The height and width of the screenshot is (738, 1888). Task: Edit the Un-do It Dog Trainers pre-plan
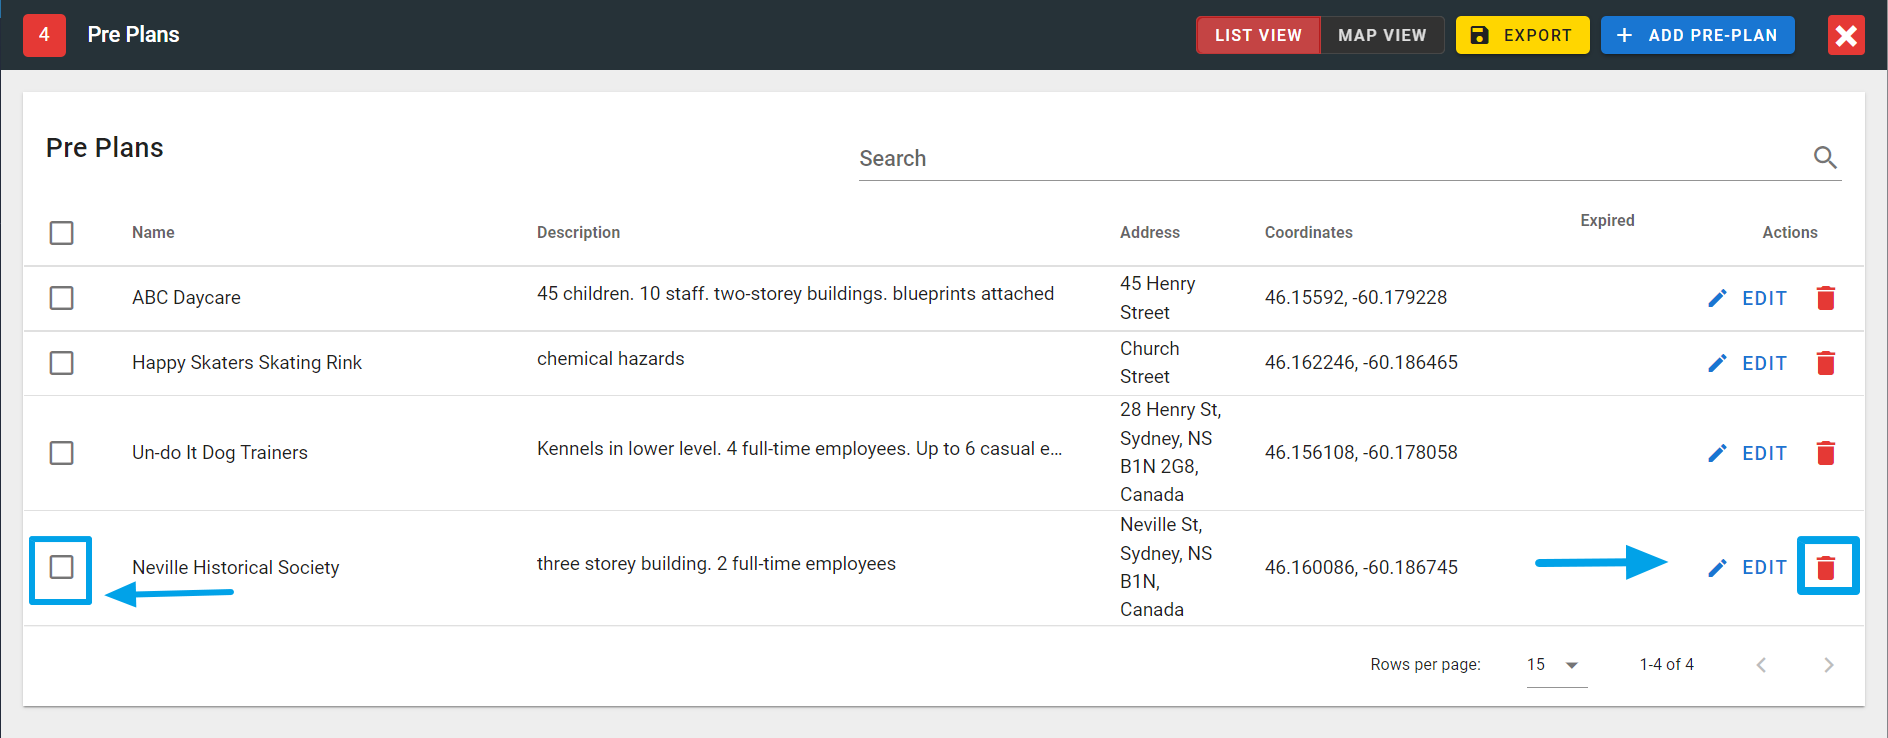point(1748,453)
